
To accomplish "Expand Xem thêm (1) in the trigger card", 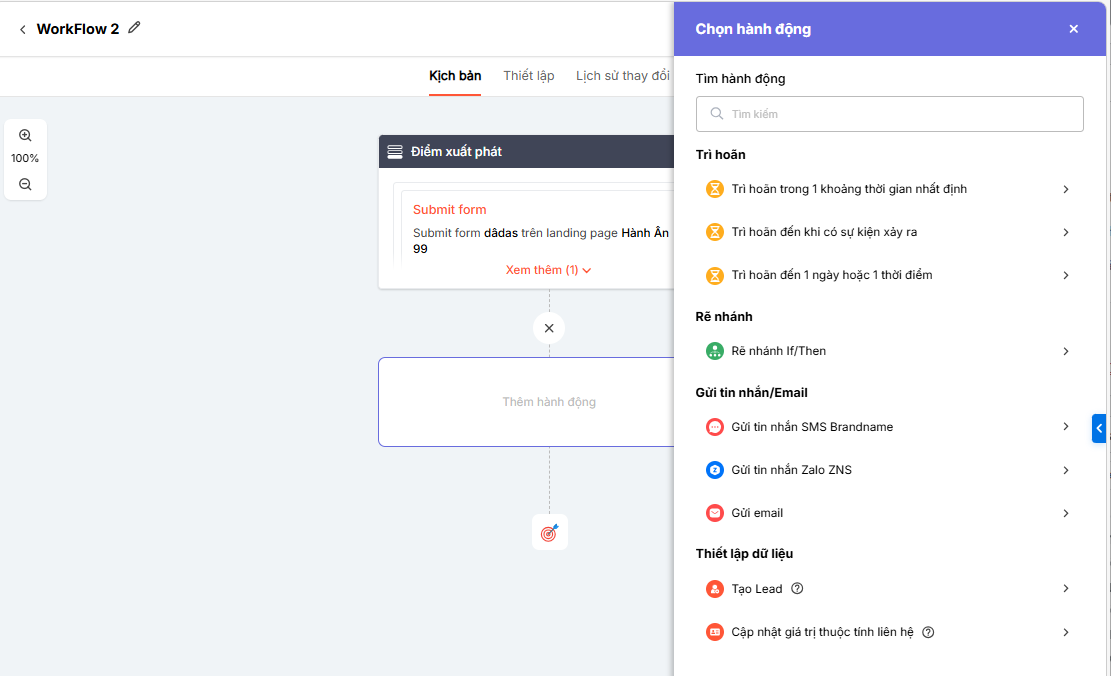I will click(x=548, y=270).
